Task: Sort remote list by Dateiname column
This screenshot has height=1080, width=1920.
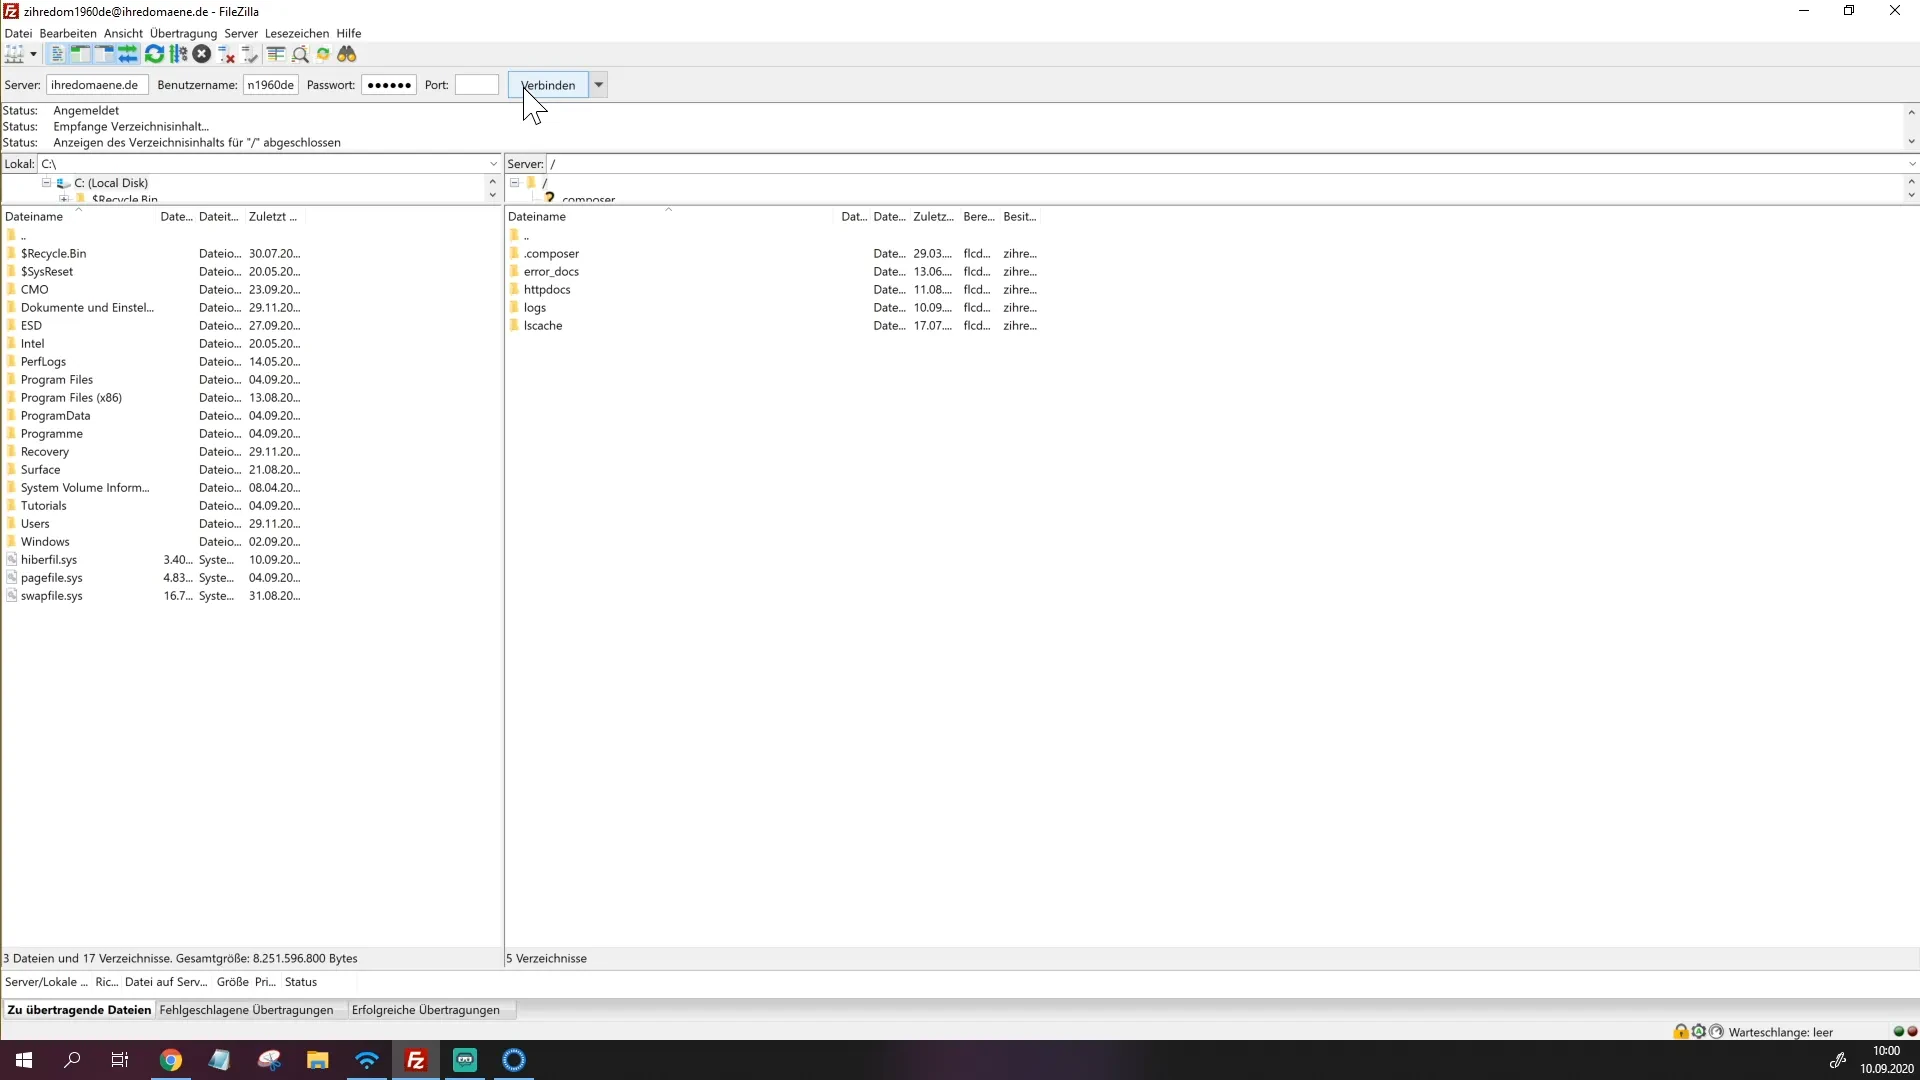Action: coord(537,216)
